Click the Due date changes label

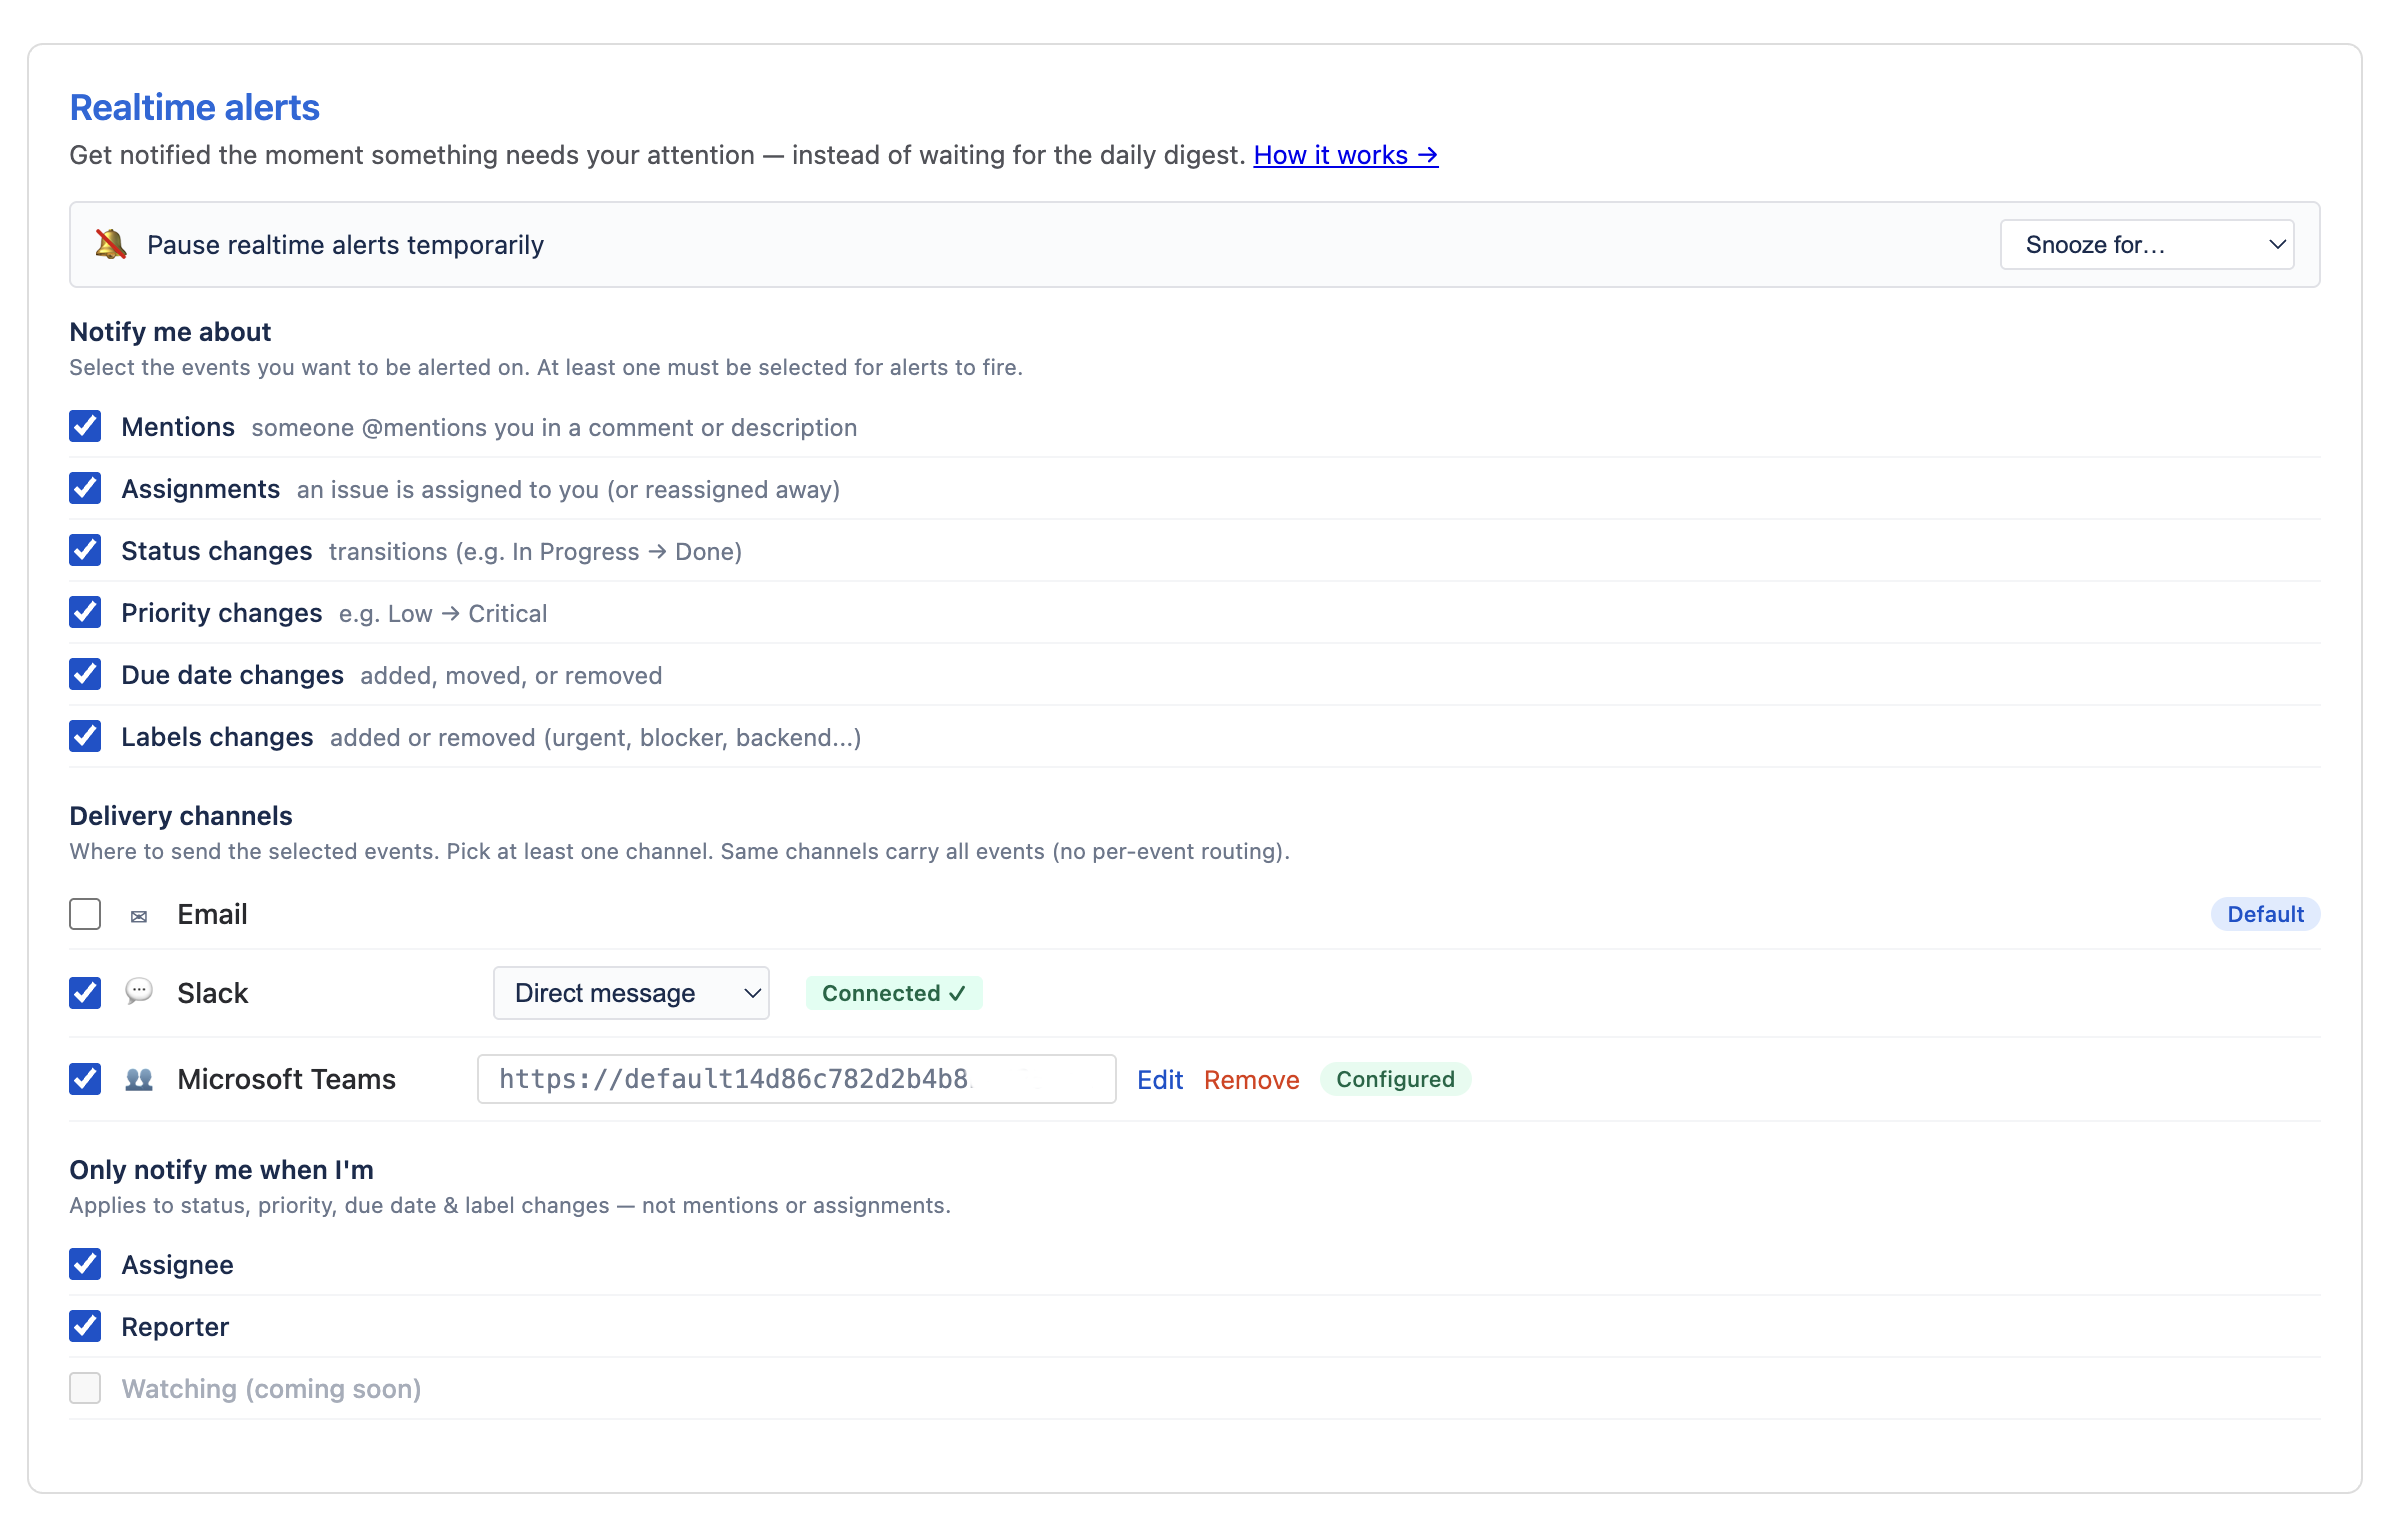click(x=232, y=675)
